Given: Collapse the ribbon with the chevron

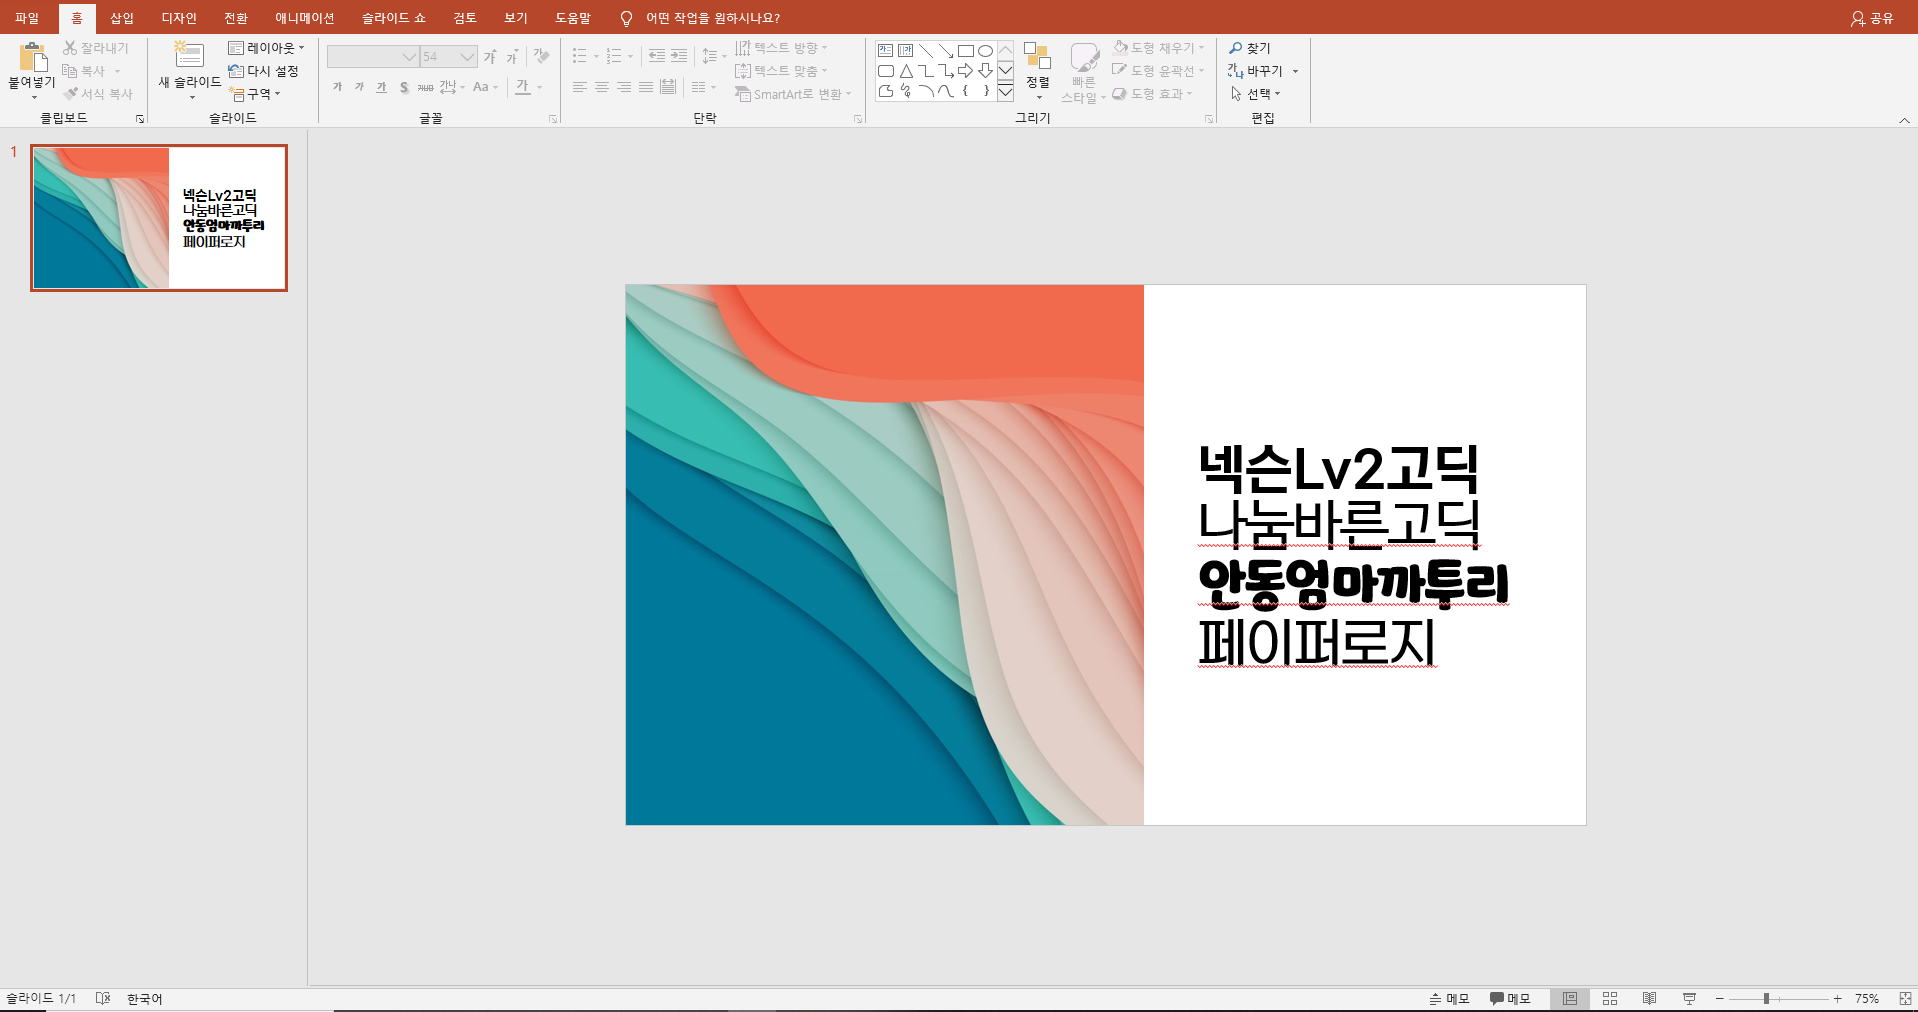Looking at the screenshot, I should 1904,120.
